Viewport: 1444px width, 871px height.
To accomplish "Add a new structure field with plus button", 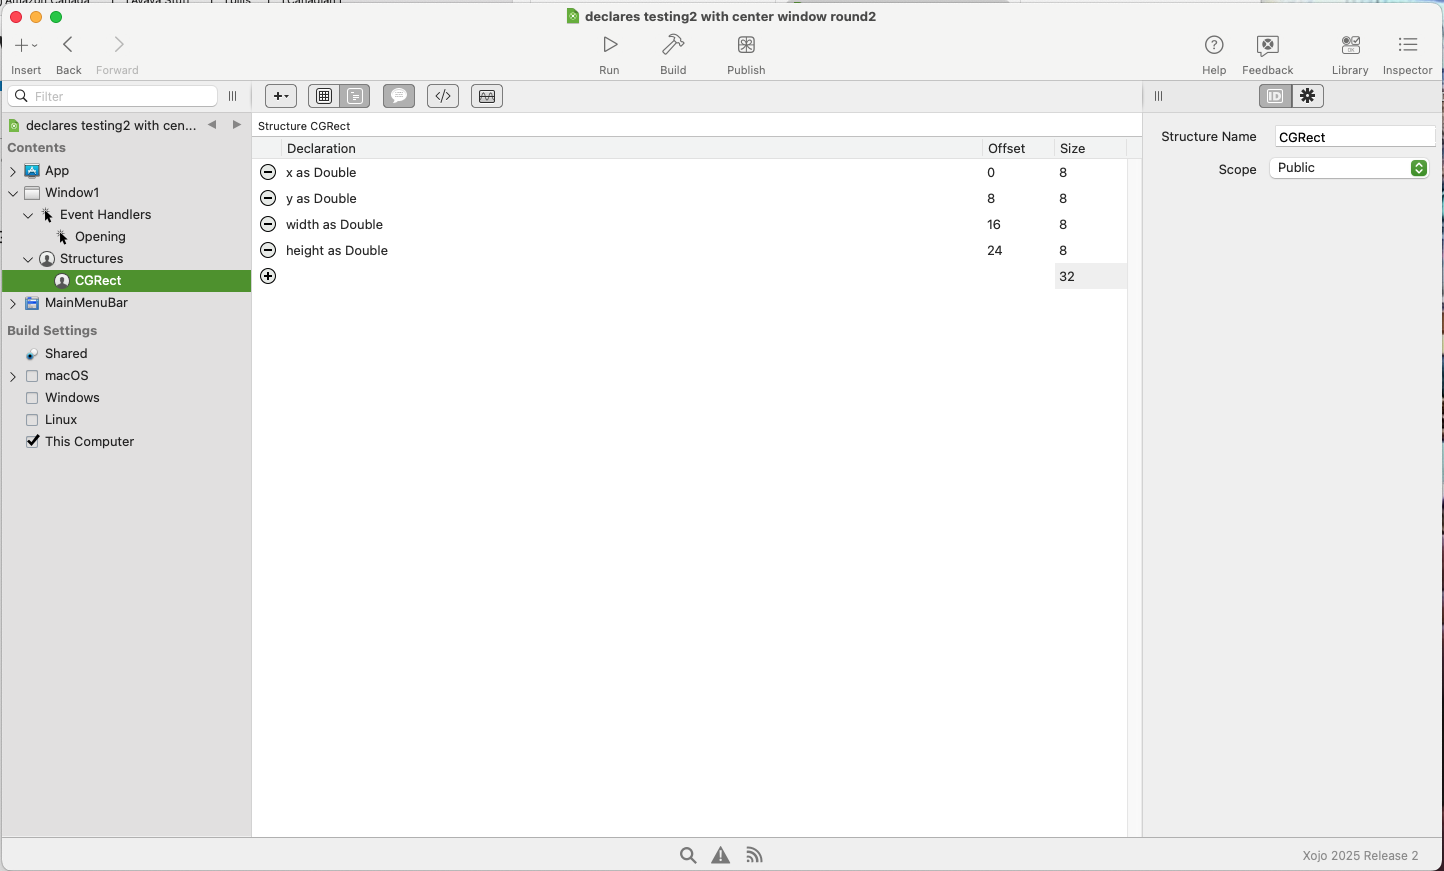I will coord(268,277).
